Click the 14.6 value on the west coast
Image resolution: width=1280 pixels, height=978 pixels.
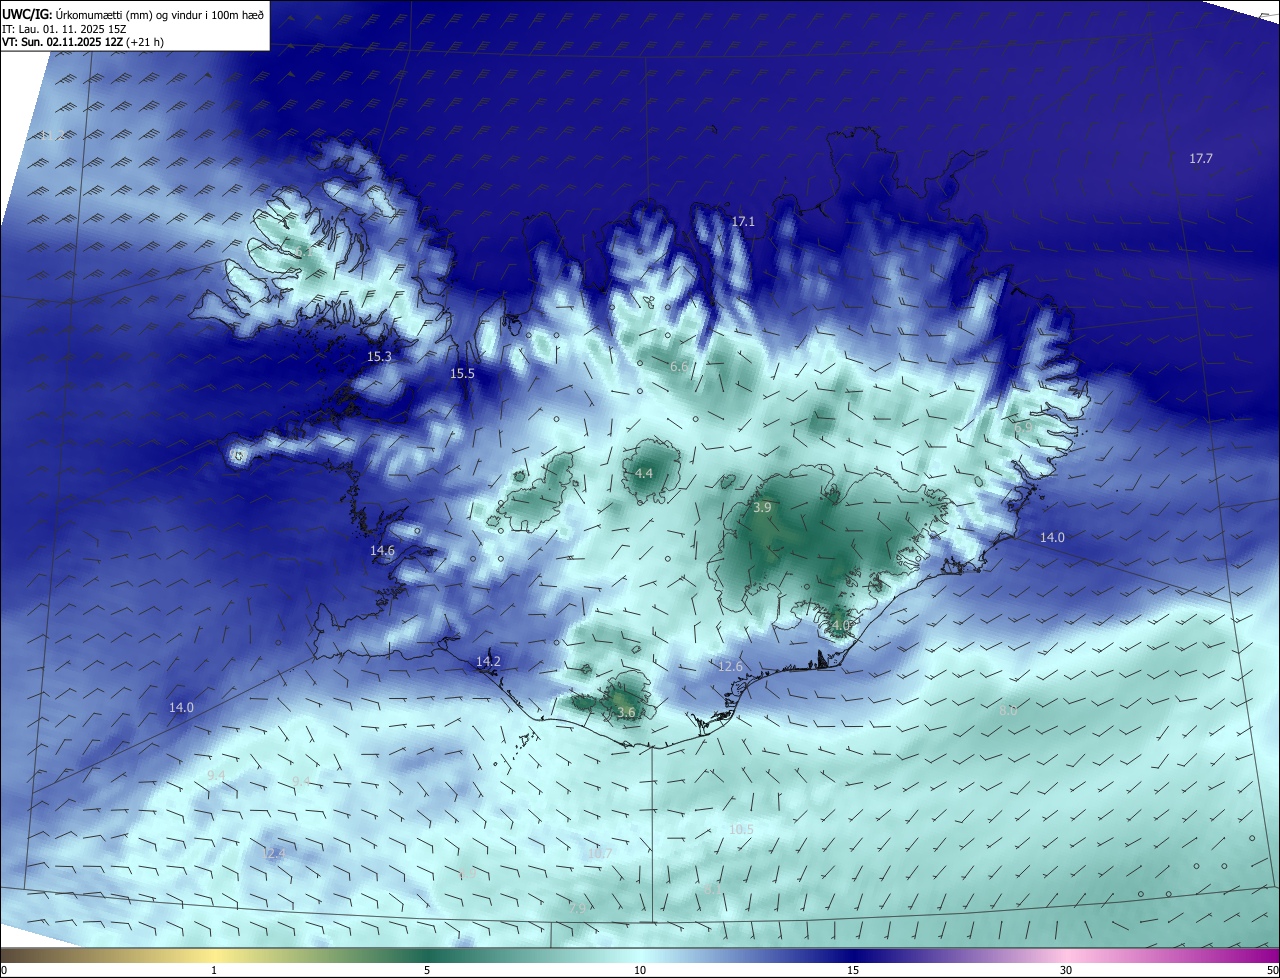click(x=382, y=550)
